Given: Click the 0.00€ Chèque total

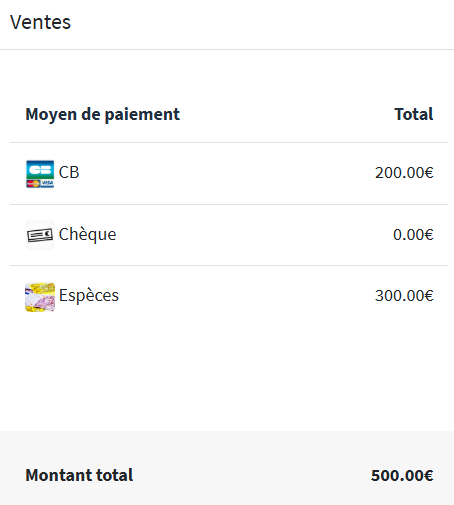Looking at the screenshot, I should point(413,235).
